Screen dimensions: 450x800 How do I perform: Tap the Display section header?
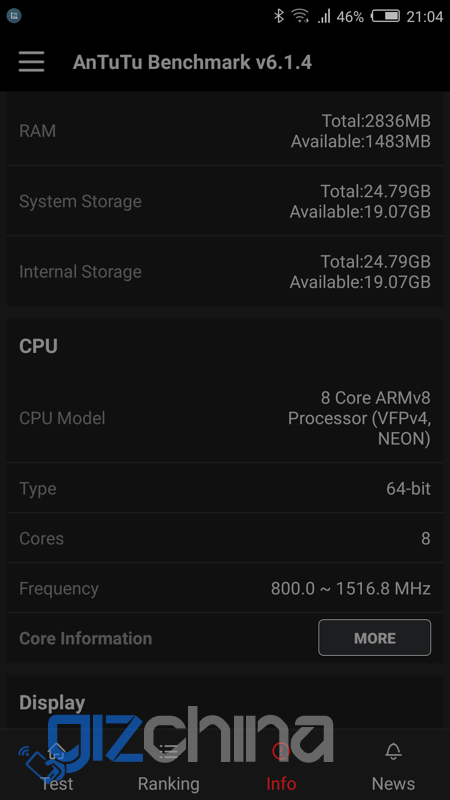tap(52, 703)
